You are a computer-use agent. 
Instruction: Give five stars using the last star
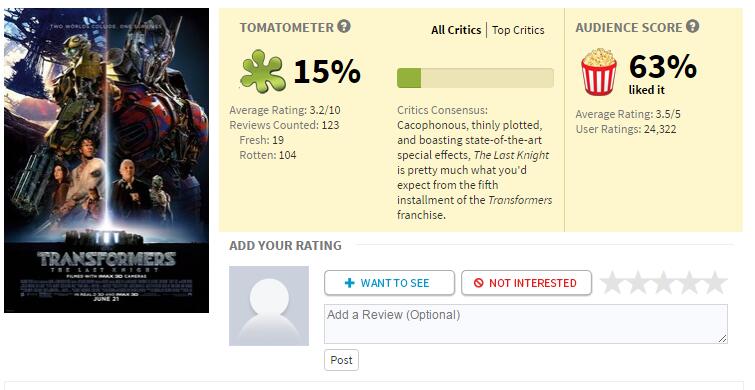tap(715, 283)
